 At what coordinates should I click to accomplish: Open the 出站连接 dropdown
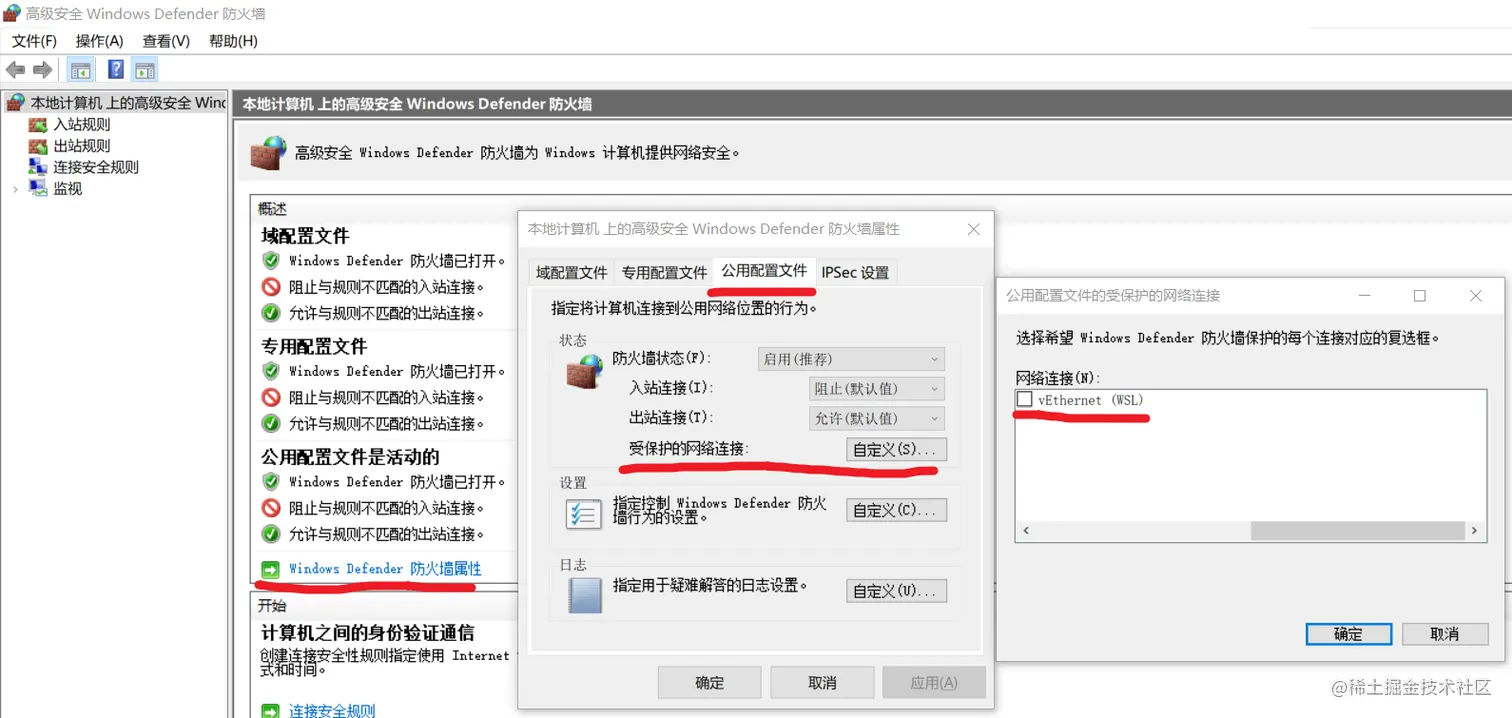pos(877,419)
